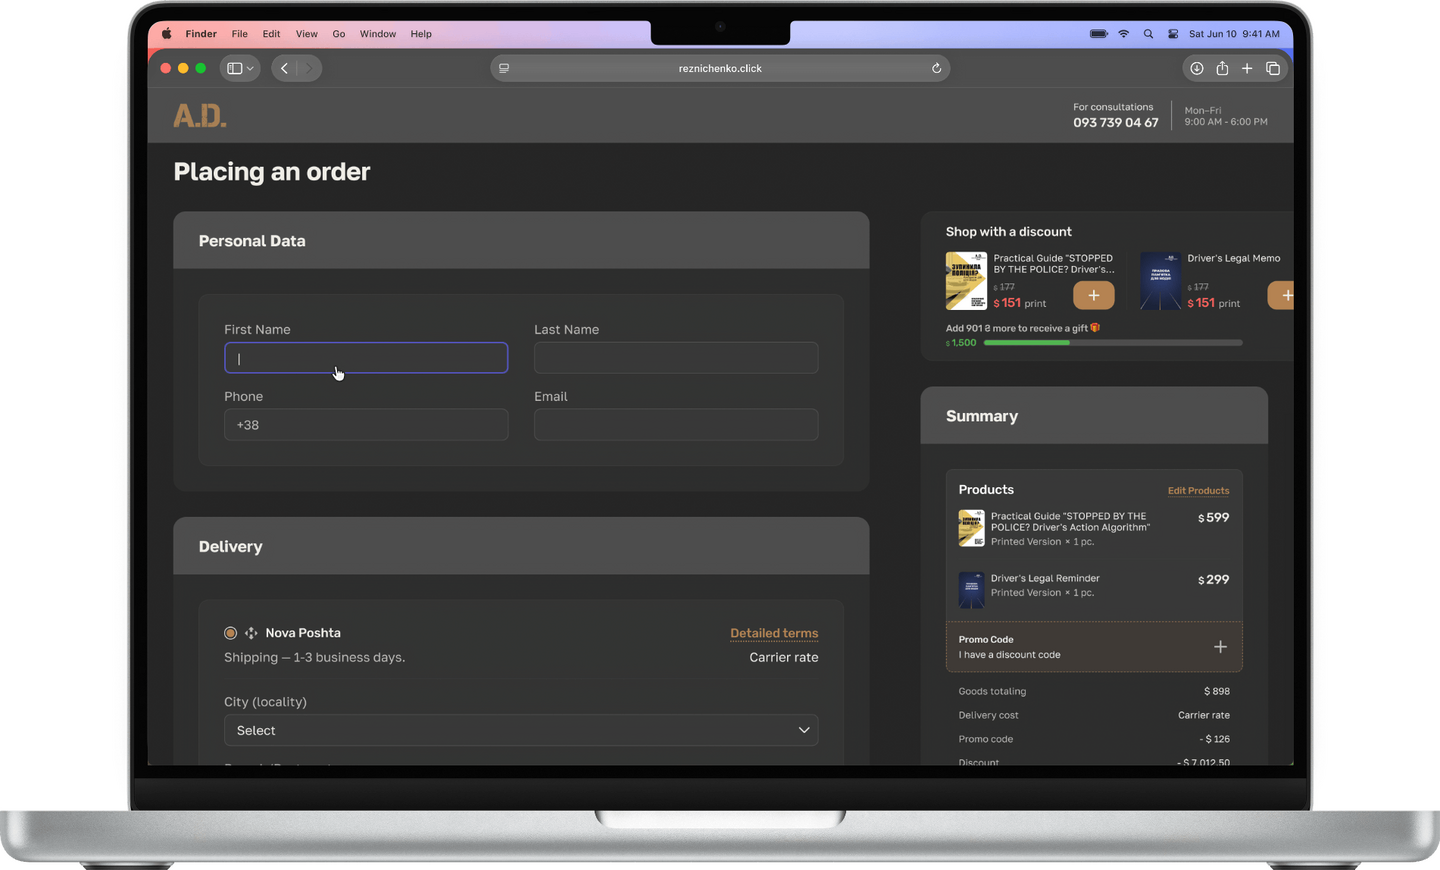Click the battery icon in the menu bar
The width and height of the screenshot is (1440, 870).
pos(1099,34)
